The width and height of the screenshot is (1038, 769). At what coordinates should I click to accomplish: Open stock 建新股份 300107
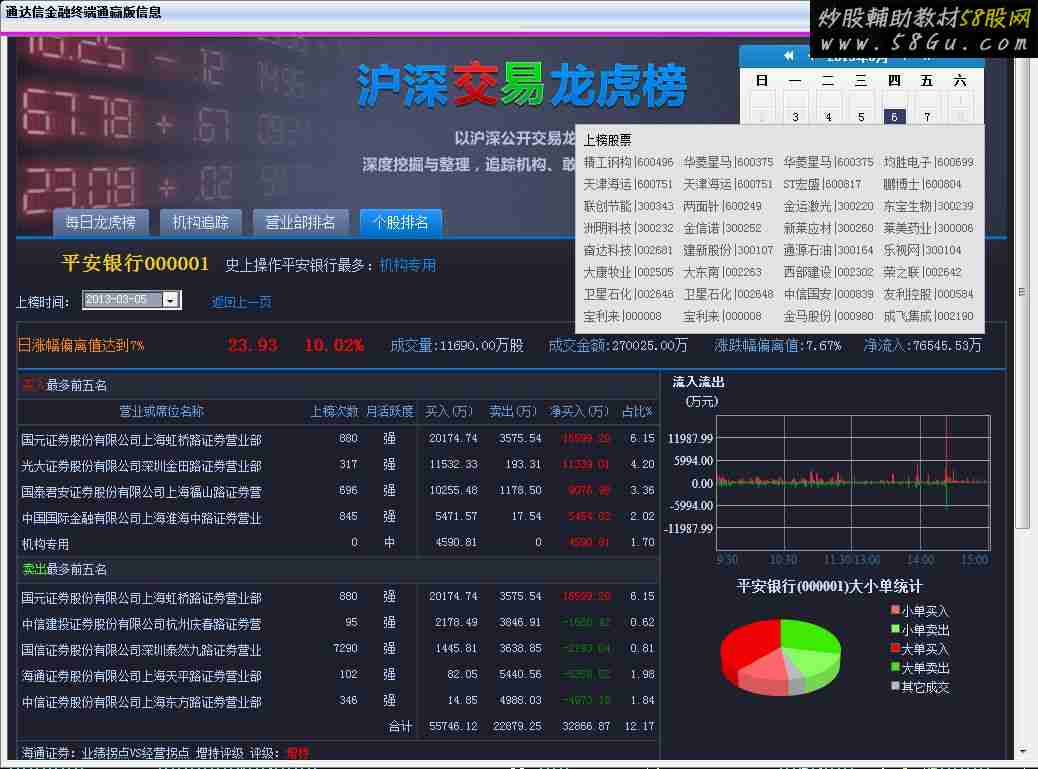pos(728,250)
